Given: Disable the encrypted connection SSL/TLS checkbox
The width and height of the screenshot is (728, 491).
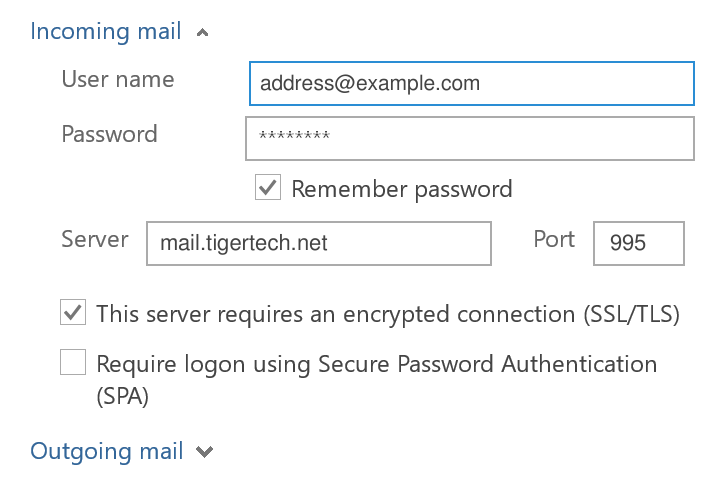Looking at the screenshot, I should (x=73, y=313).
